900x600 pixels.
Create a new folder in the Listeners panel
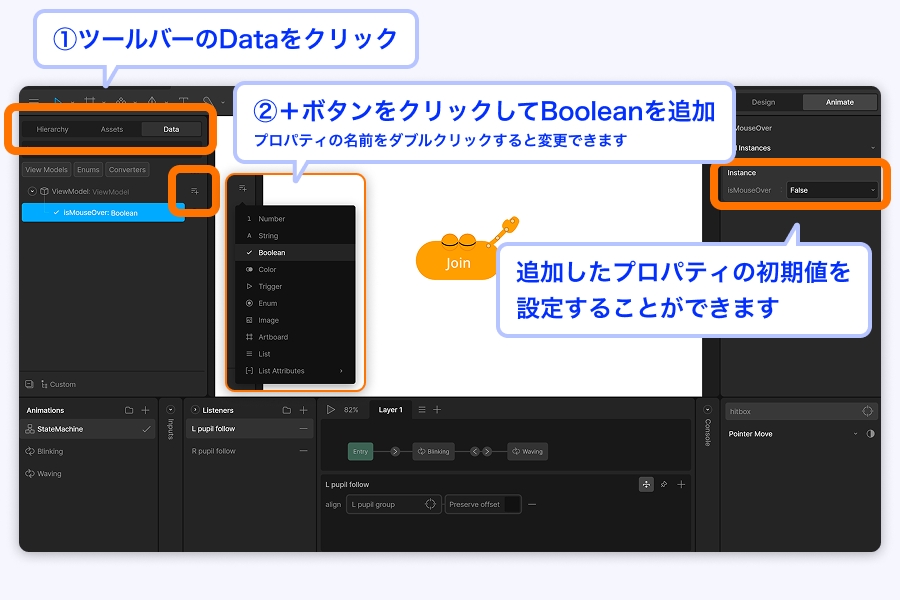click(x=286, y=410)
